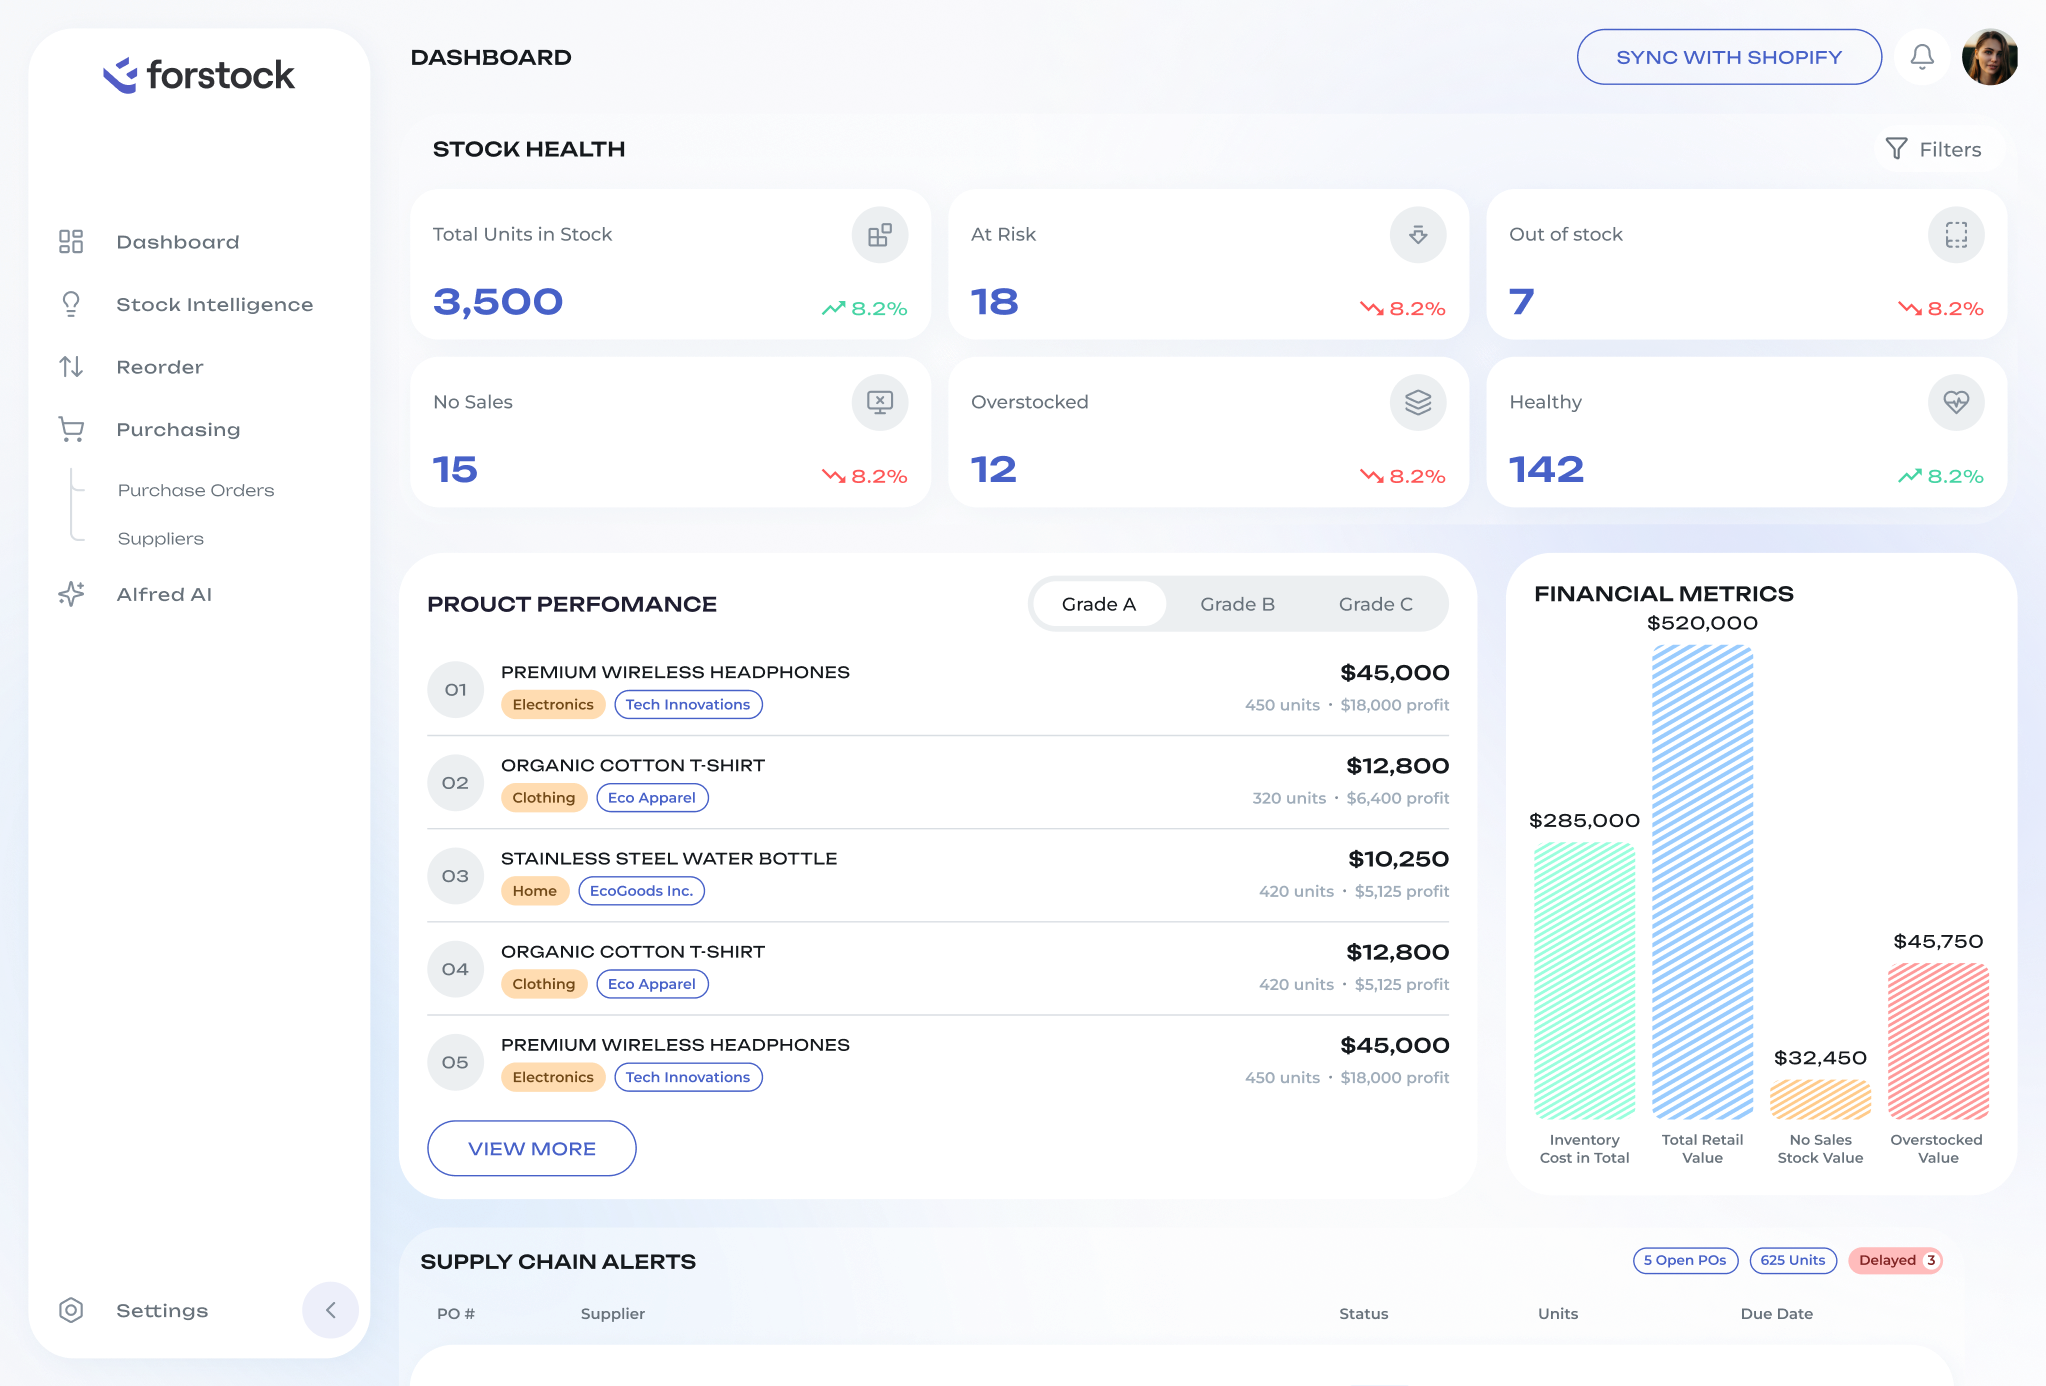
Task: Click the Healthy heart icon
Action: click(x=1955, y=403)
